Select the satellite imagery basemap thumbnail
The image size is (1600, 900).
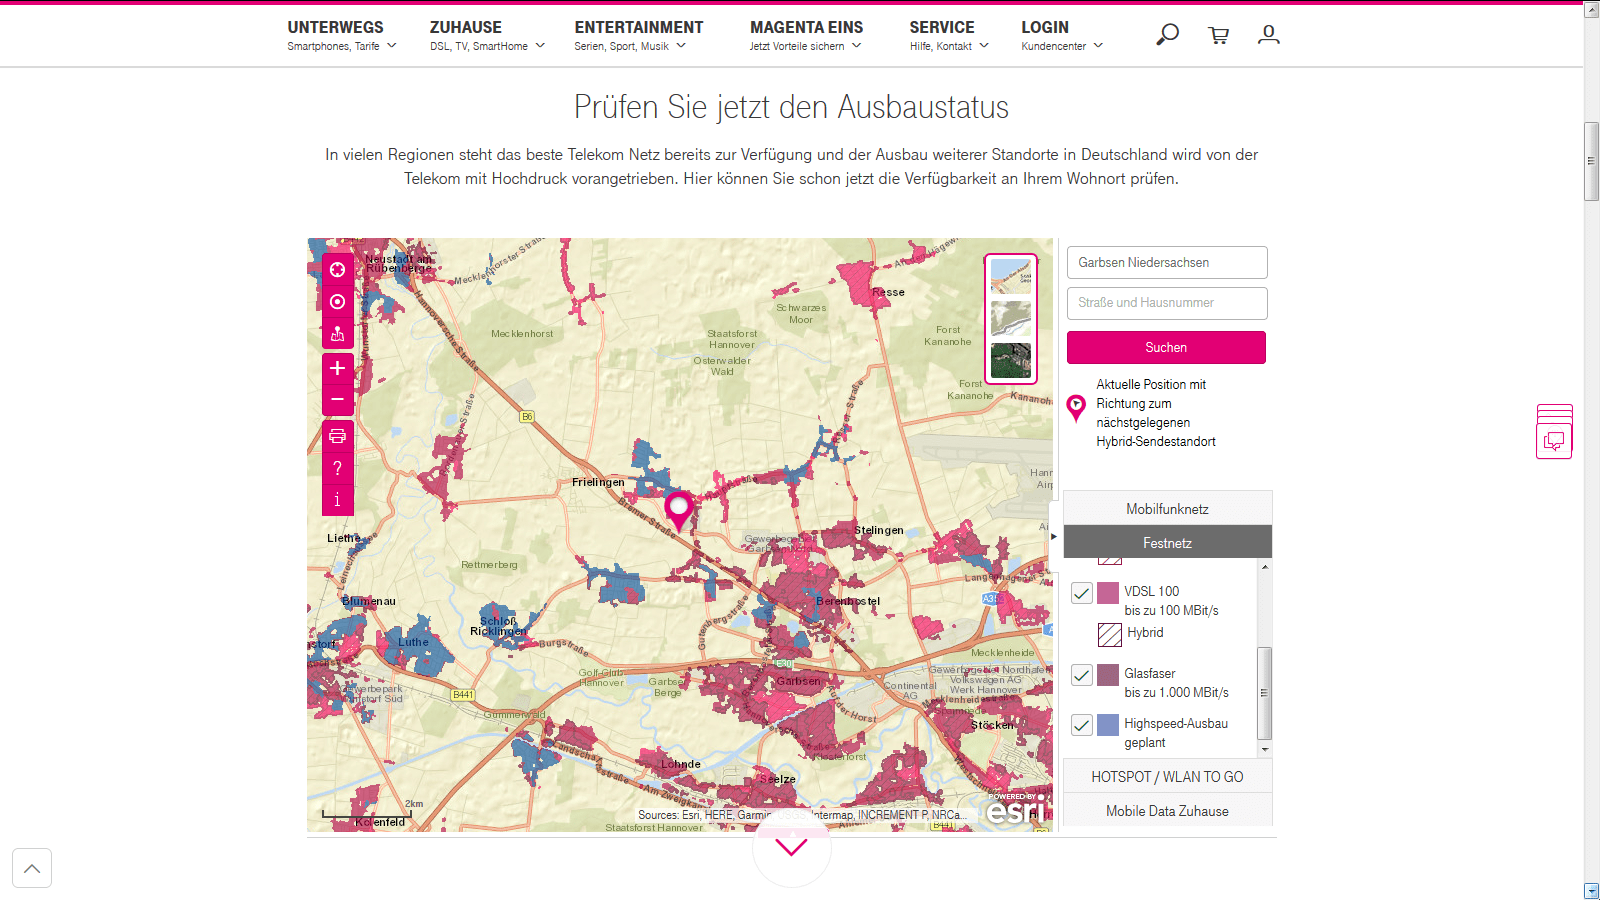[1011, 361]
